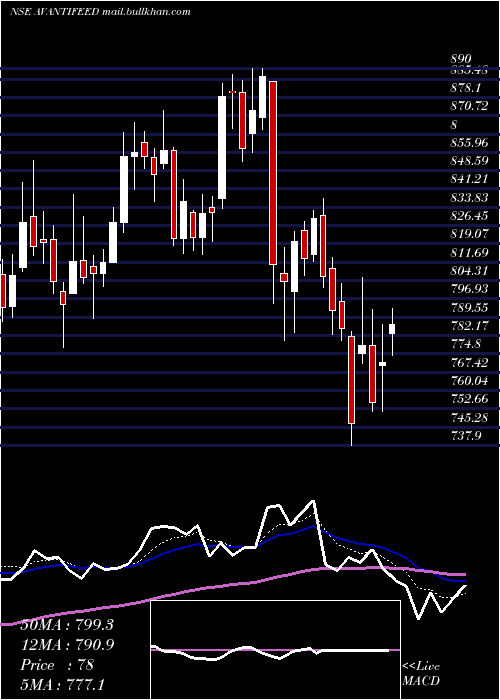The width and height of the screenshot is (500, 700).
Task: Select the 774.8 price axis label
Action: click(x=466, y=344)
